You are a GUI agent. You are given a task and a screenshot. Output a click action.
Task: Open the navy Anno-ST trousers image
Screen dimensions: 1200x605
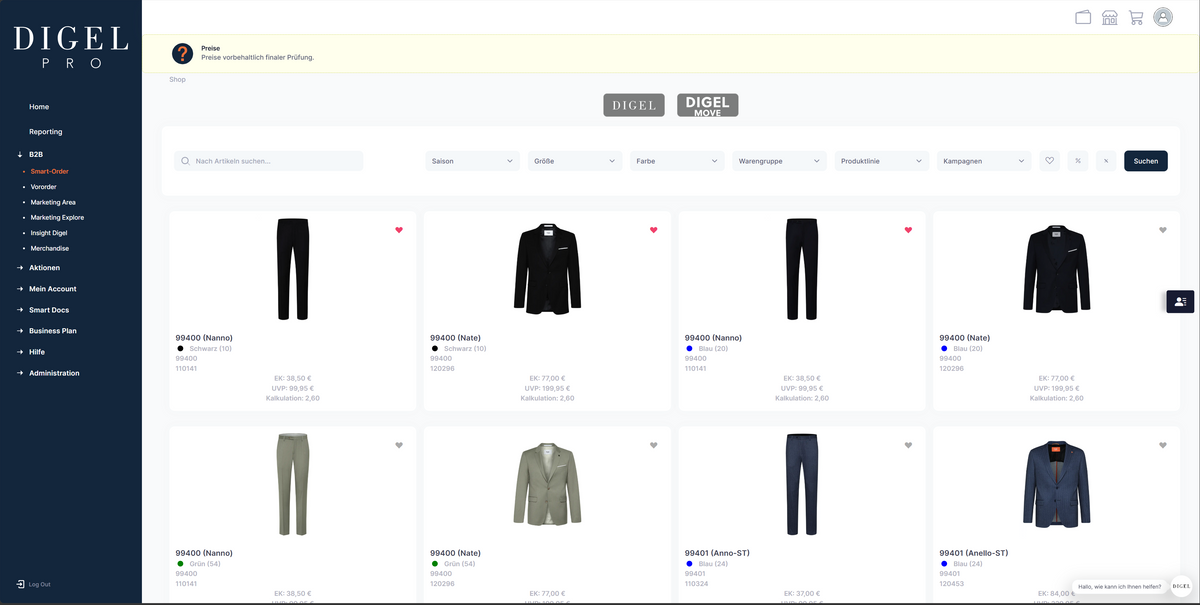(802, 483)
